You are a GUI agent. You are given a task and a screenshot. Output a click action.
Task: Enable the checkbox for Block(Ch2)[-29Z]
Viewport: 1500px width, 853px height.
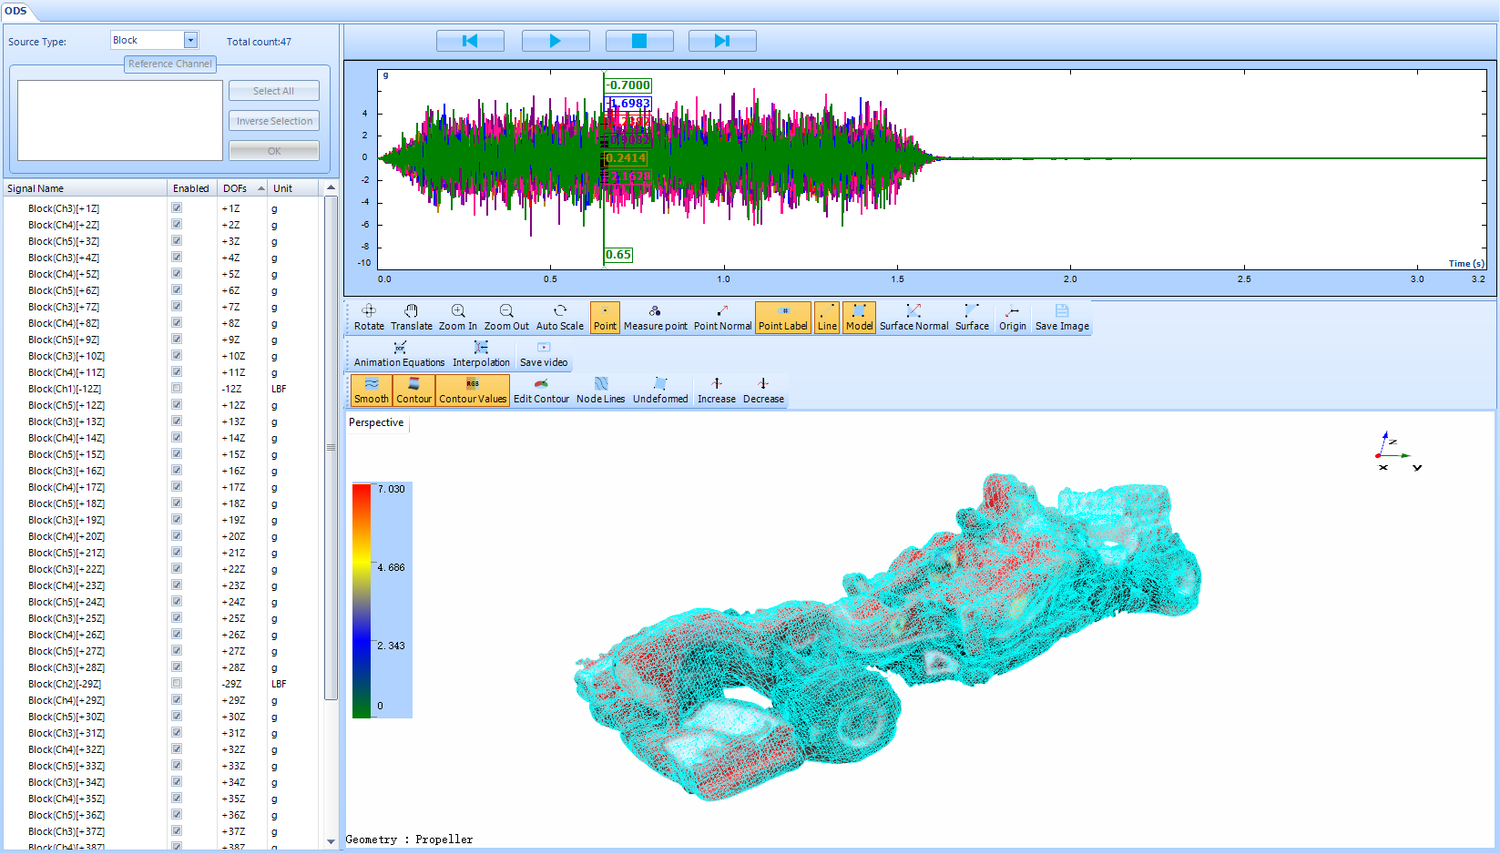click(x=175, y=683)
